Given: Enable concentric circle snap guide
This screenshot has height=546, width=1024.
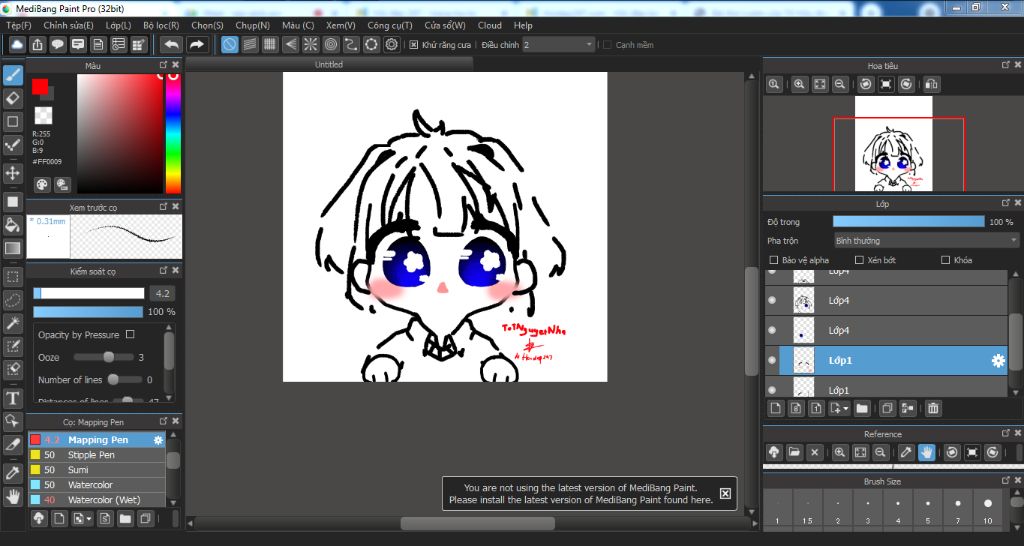Looking at the screenshot, I should point(331,44).
